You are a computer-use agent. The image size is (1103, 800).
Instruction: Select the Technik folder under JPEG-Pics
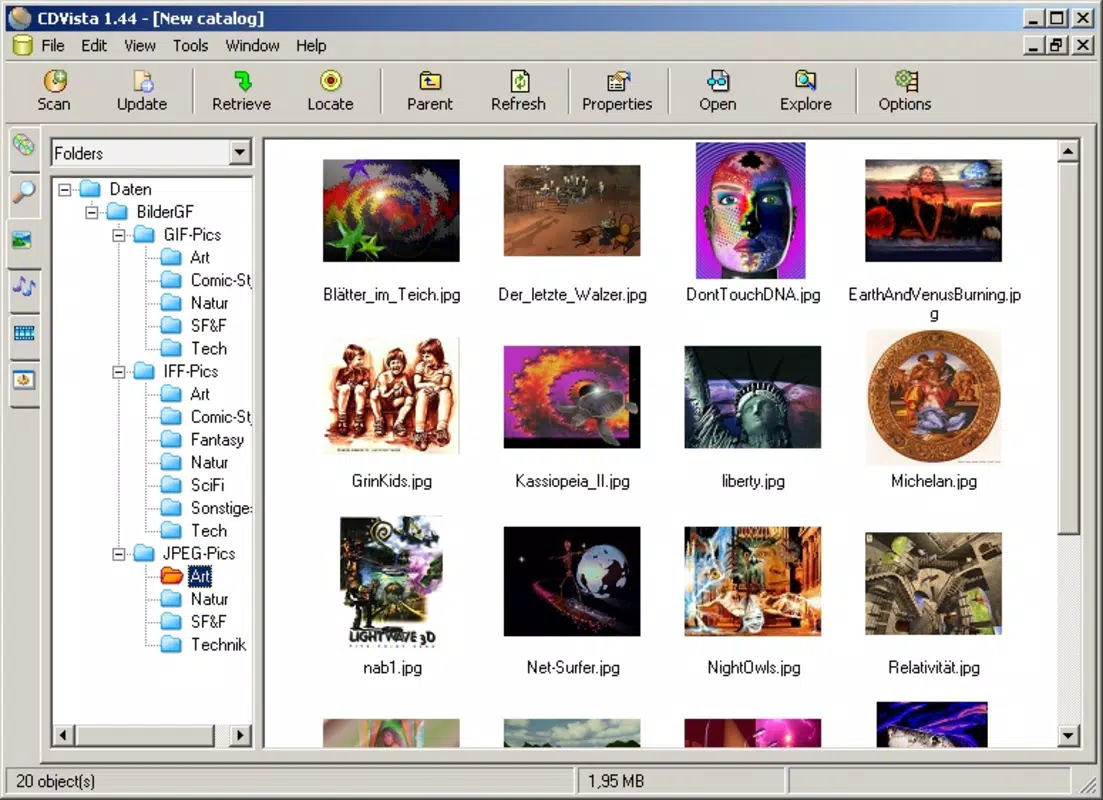click(203, 645)
